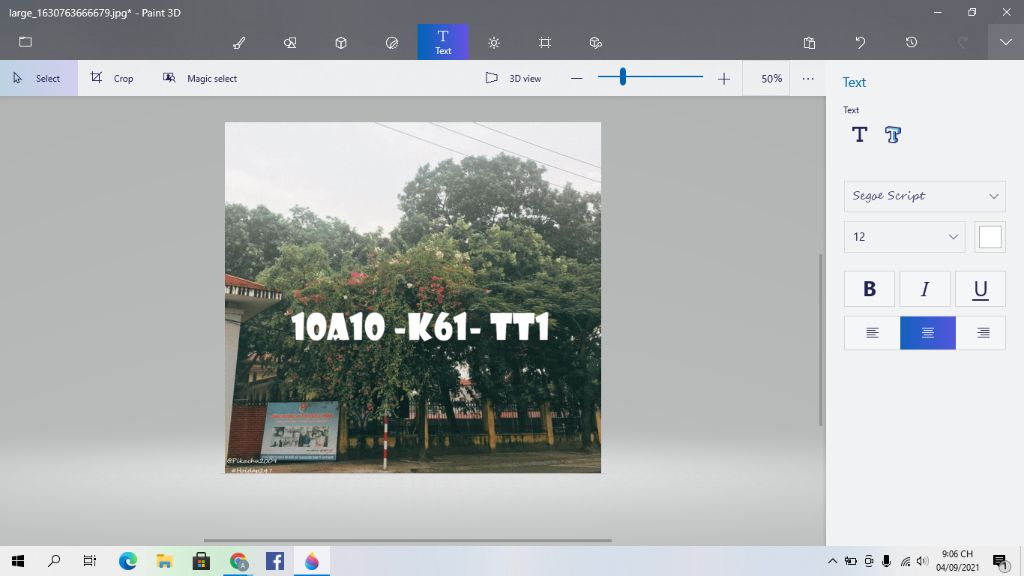
Task: Toggle italic text formatting
Action: tap(924, 288)
